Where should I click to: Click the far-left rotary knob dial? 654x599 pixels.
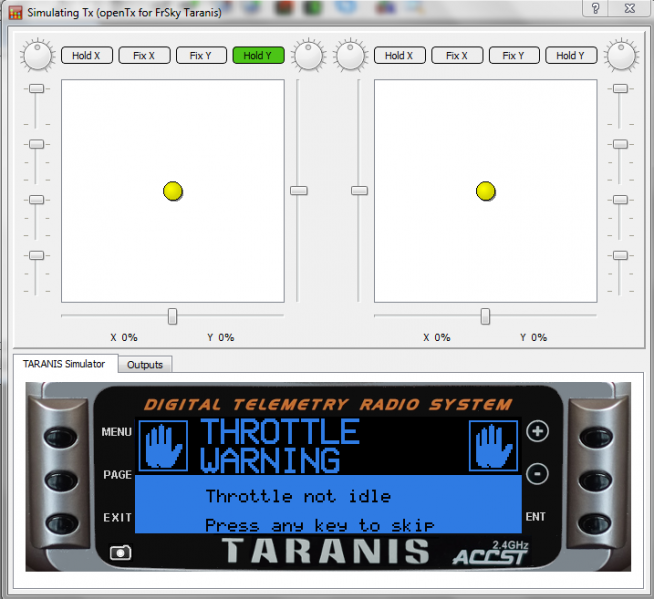click(x=38, y=55)
